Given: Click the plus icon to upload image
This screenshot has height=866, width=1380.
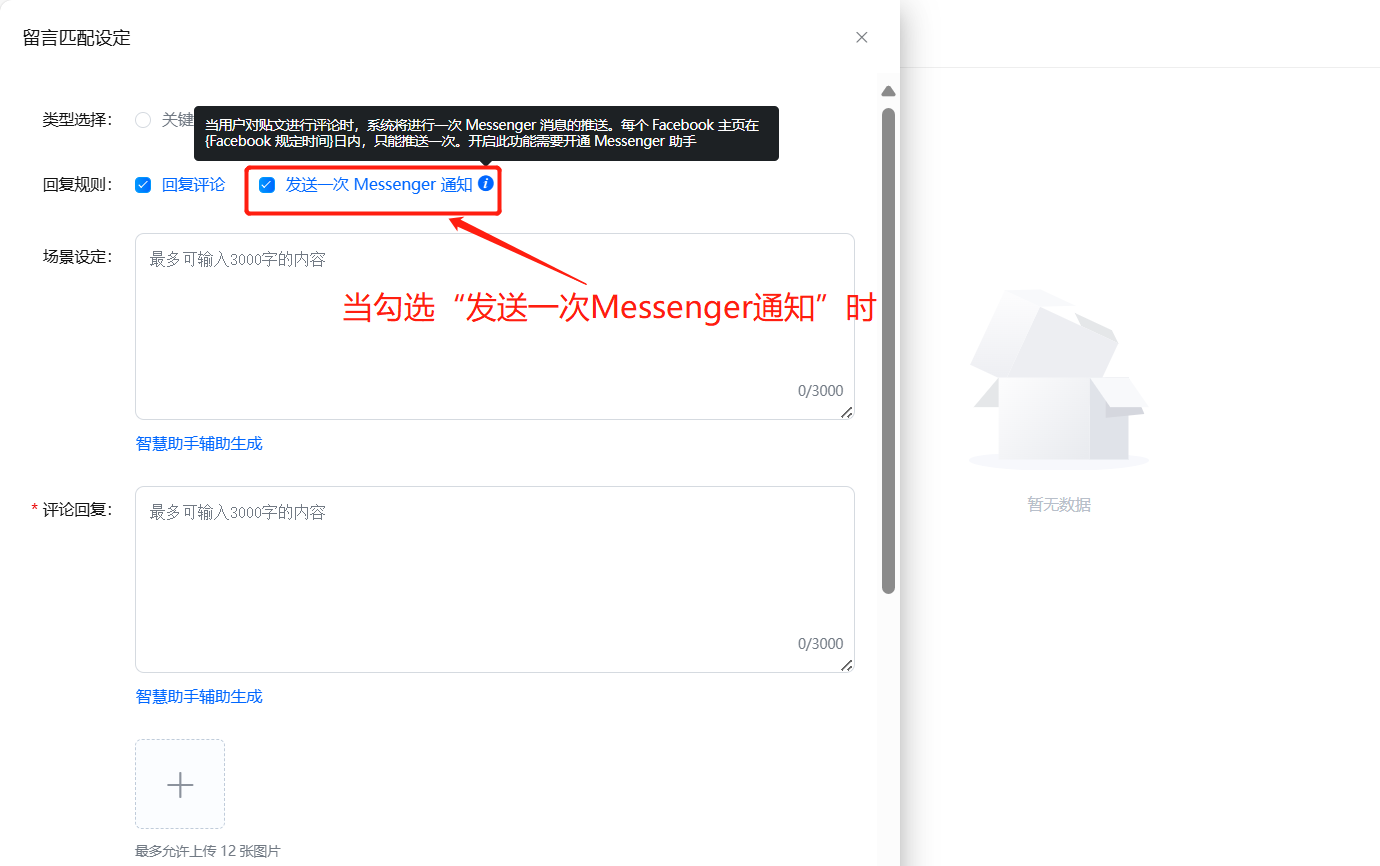Looking at the screenshot, I should (x=180, y=785).
